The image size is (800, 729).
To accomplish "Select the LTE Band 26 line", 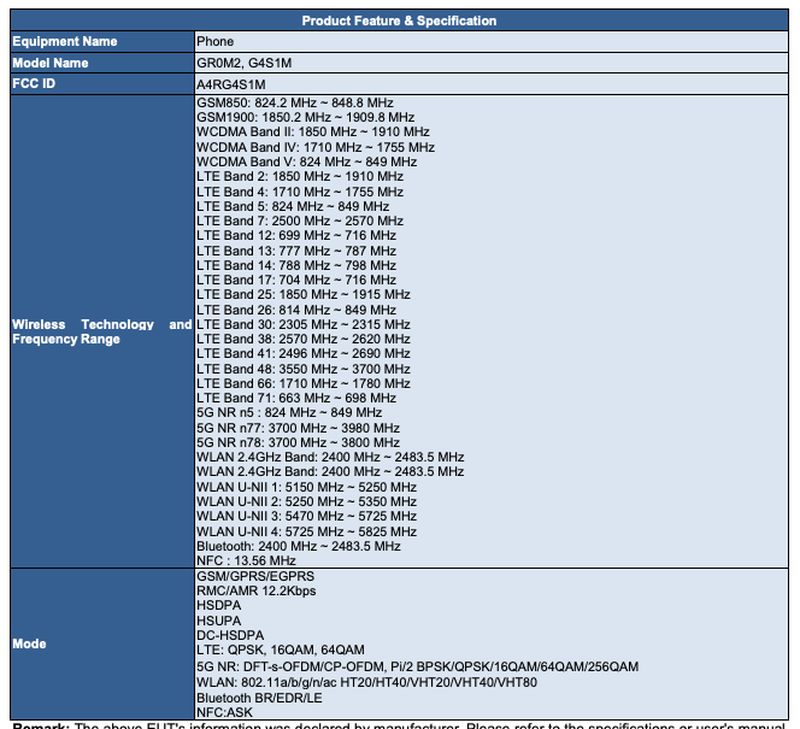I will click(296, 310).
